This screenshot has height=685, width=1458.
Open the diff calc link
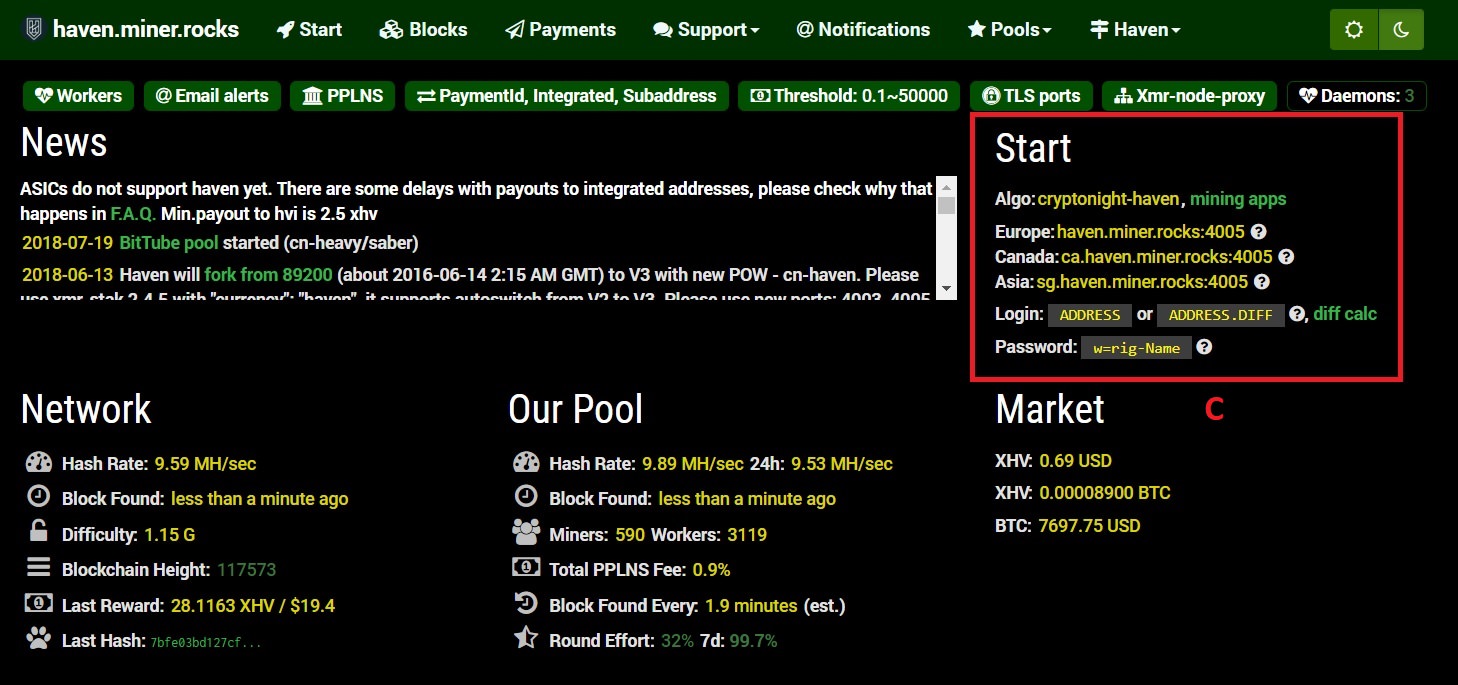click(1345, 314)
